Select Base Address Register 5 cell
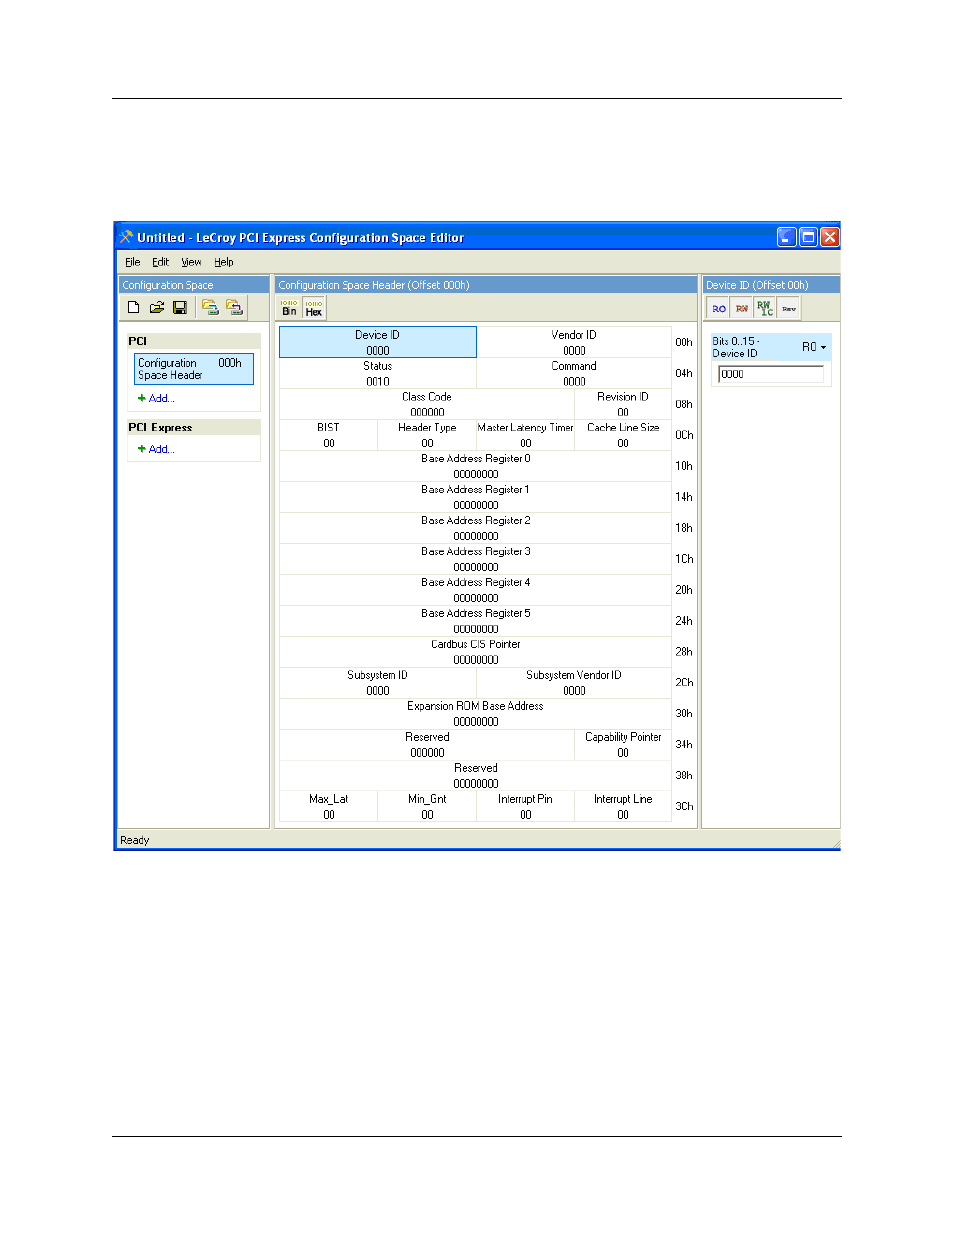 [475, 621]
